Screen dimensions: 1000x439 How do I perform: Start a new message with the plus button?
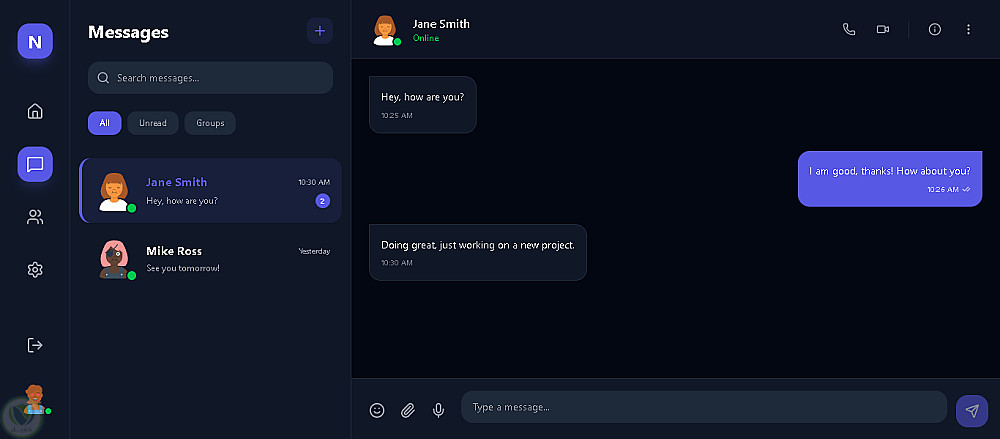320,31
